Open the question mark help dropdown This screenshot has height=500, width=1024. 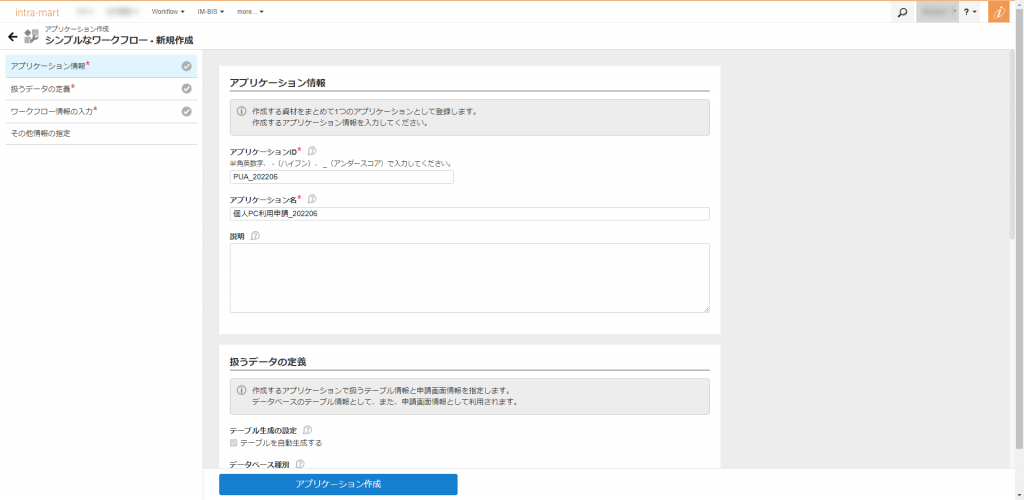point(970,12)
